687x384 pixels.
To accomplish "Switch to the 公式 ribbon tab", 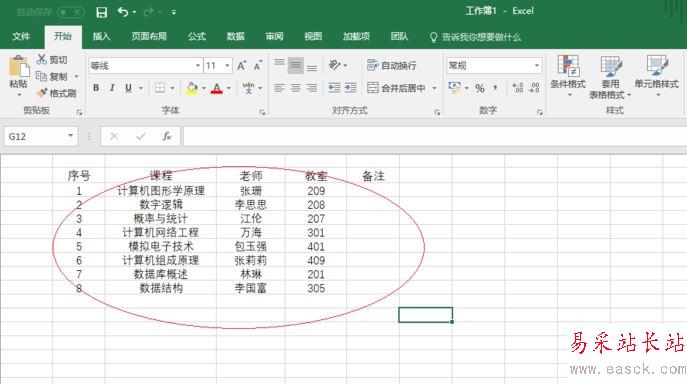I will pyautogui.click(x=197, y=36).
